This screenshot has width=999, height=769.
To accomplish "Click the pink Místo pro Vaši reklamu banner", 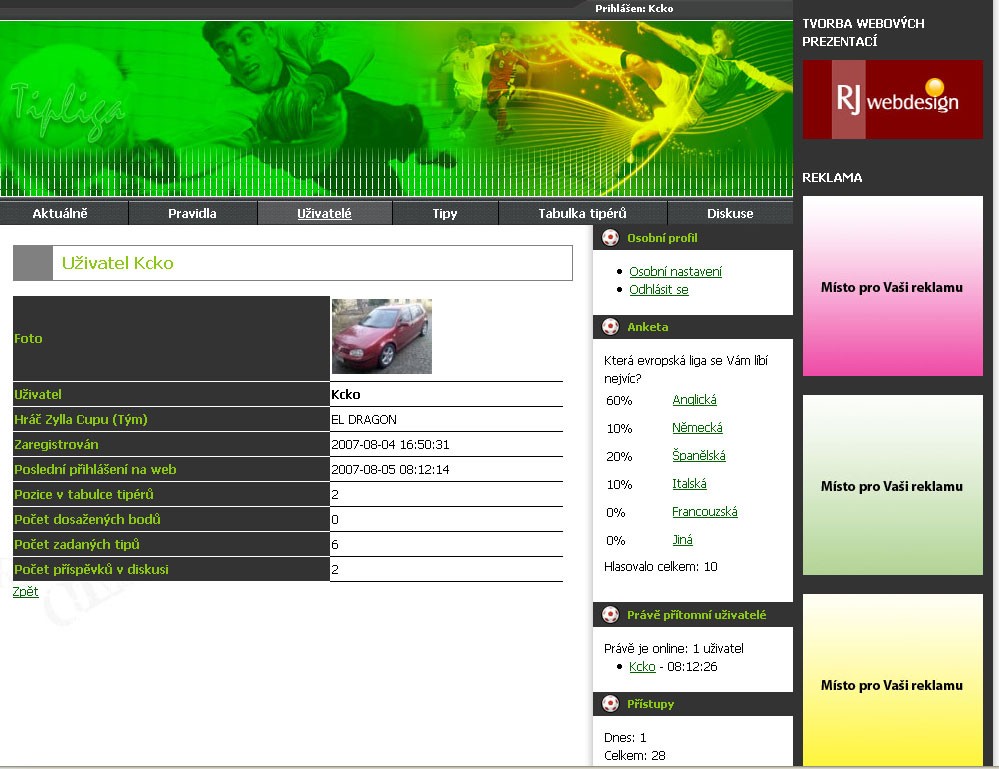I will click(892, 287).
